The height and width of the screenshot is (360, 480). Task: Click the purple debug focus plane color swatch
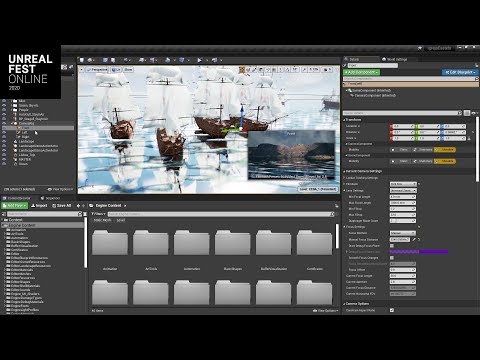(419, 252)
